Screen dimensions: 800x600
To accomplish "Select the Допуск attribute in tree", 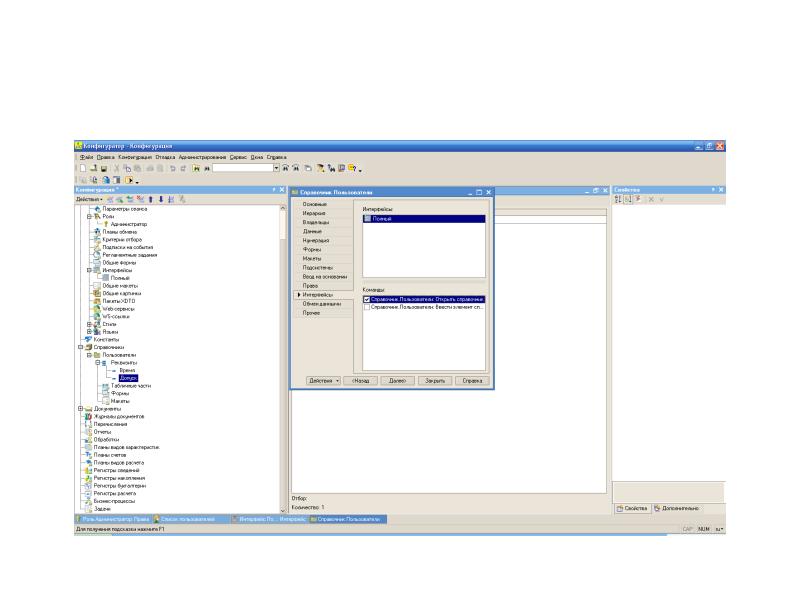I will coord(128,378).
